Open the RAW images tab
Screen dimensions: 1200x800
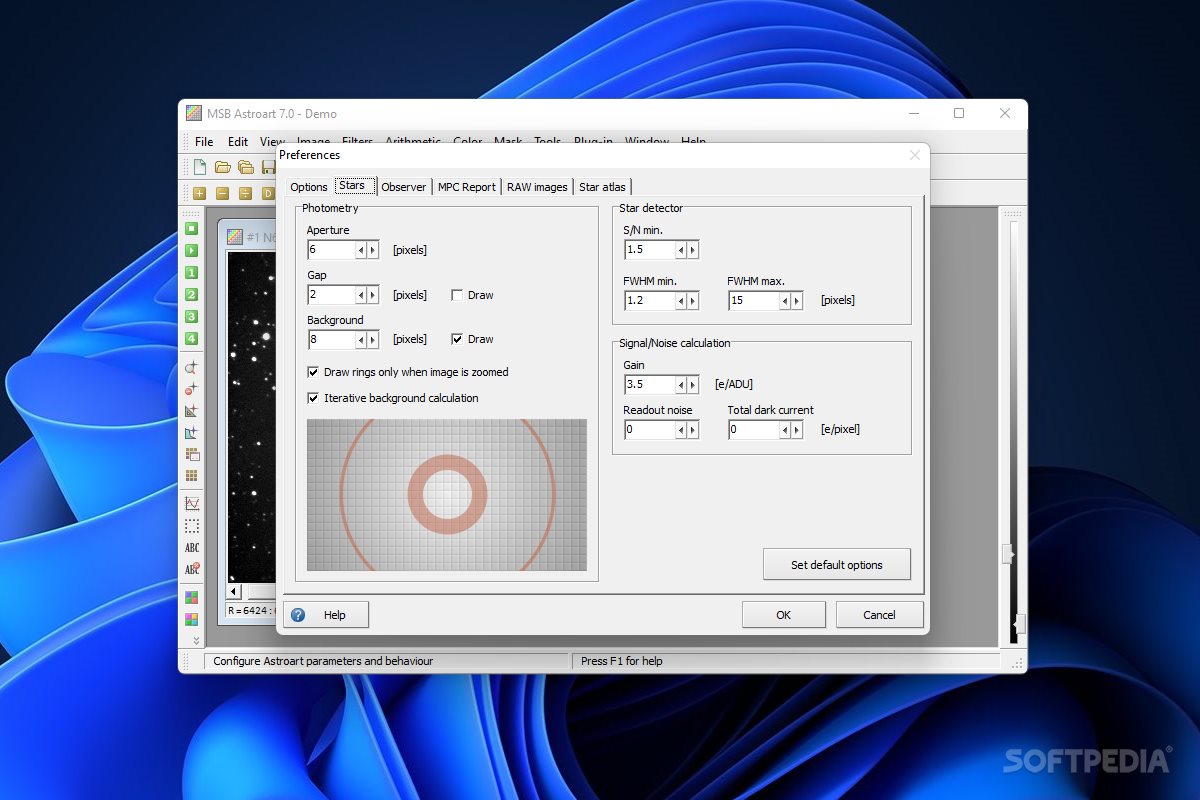click(537, 187)
